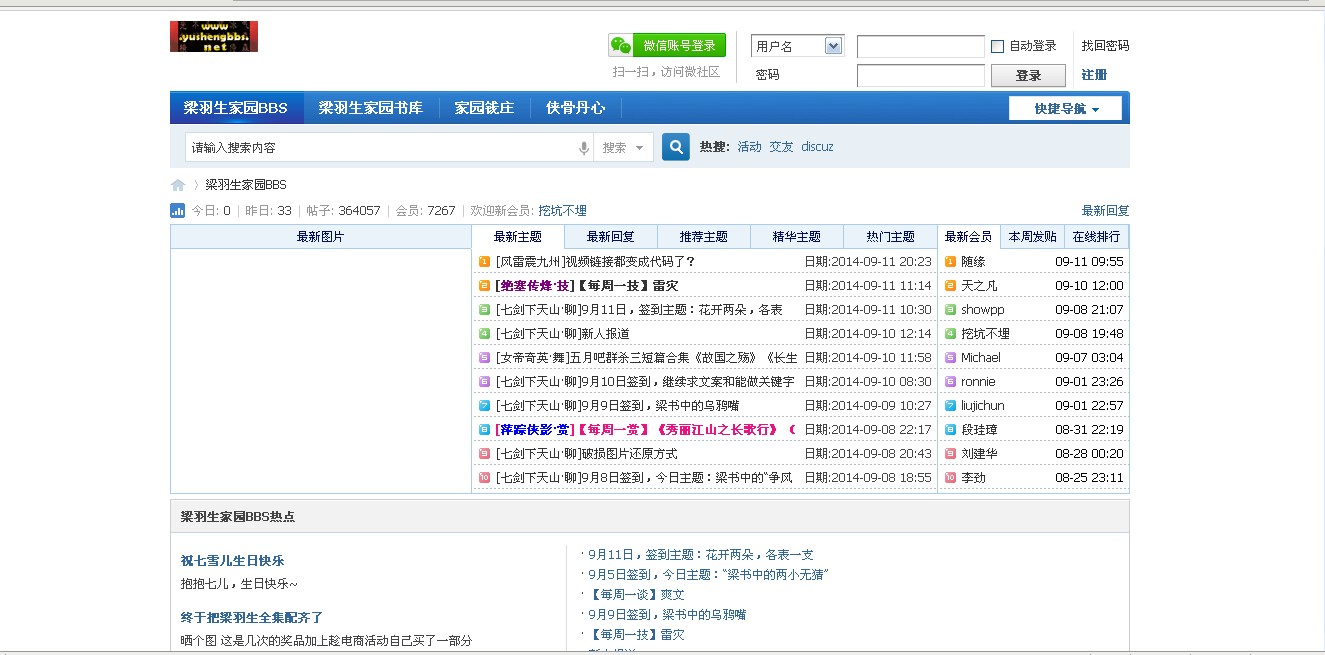Click the 注册 register link
The height and width of the screenshot is (655, 1325).
[x=1094, y=75]
